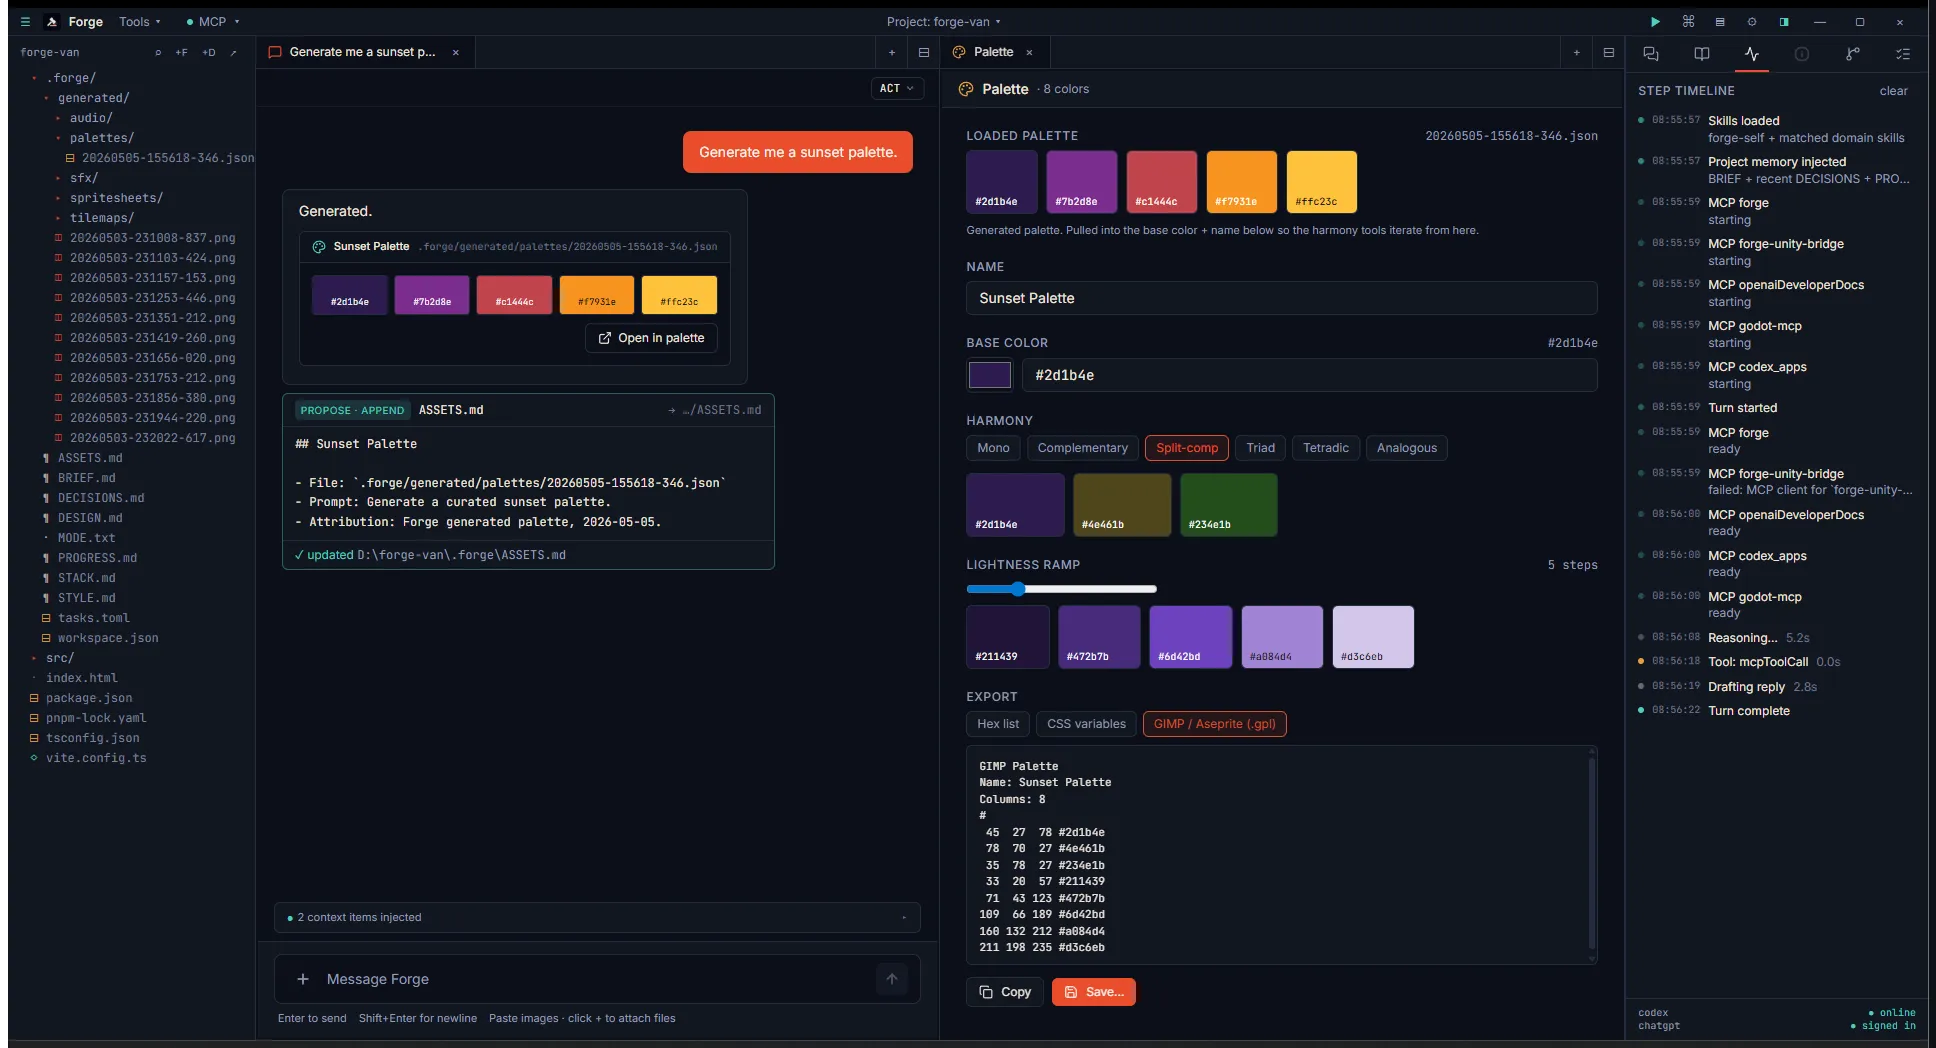Close the Generate me a sunset tab

[456, 52]
